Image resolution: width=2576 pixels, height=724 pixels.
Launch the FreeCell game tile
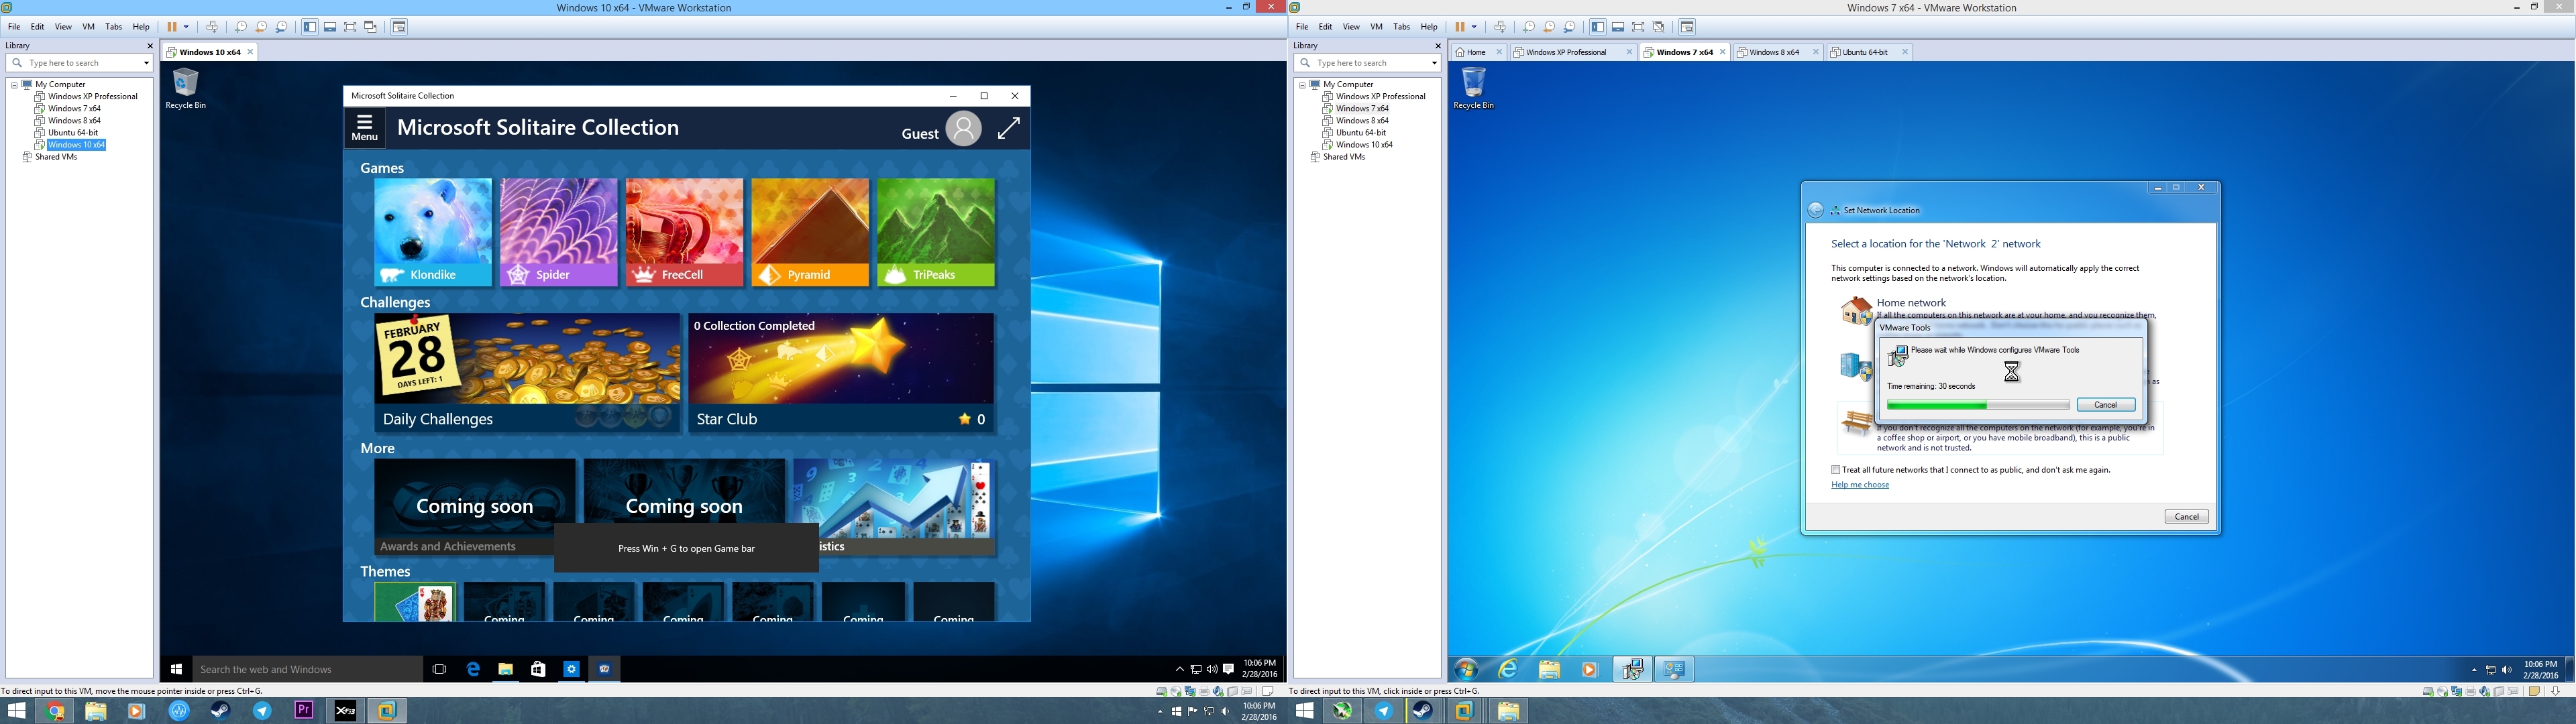tap(685, 233)
